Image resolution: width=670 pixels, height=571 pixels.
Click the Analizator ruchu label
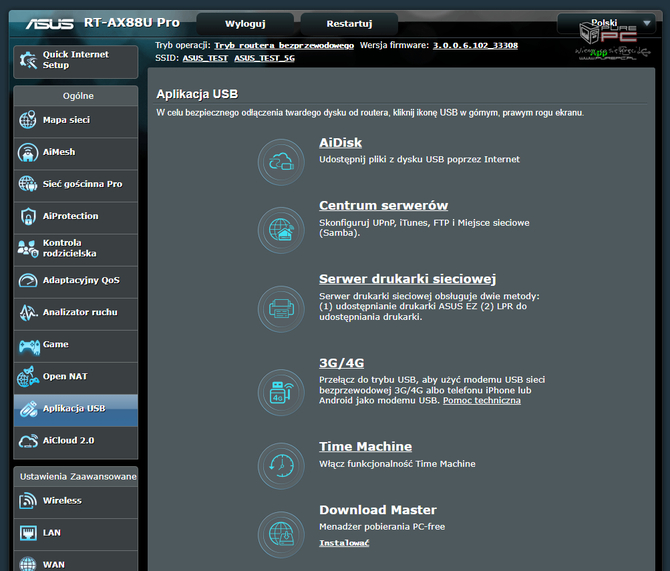coord(80,312)
